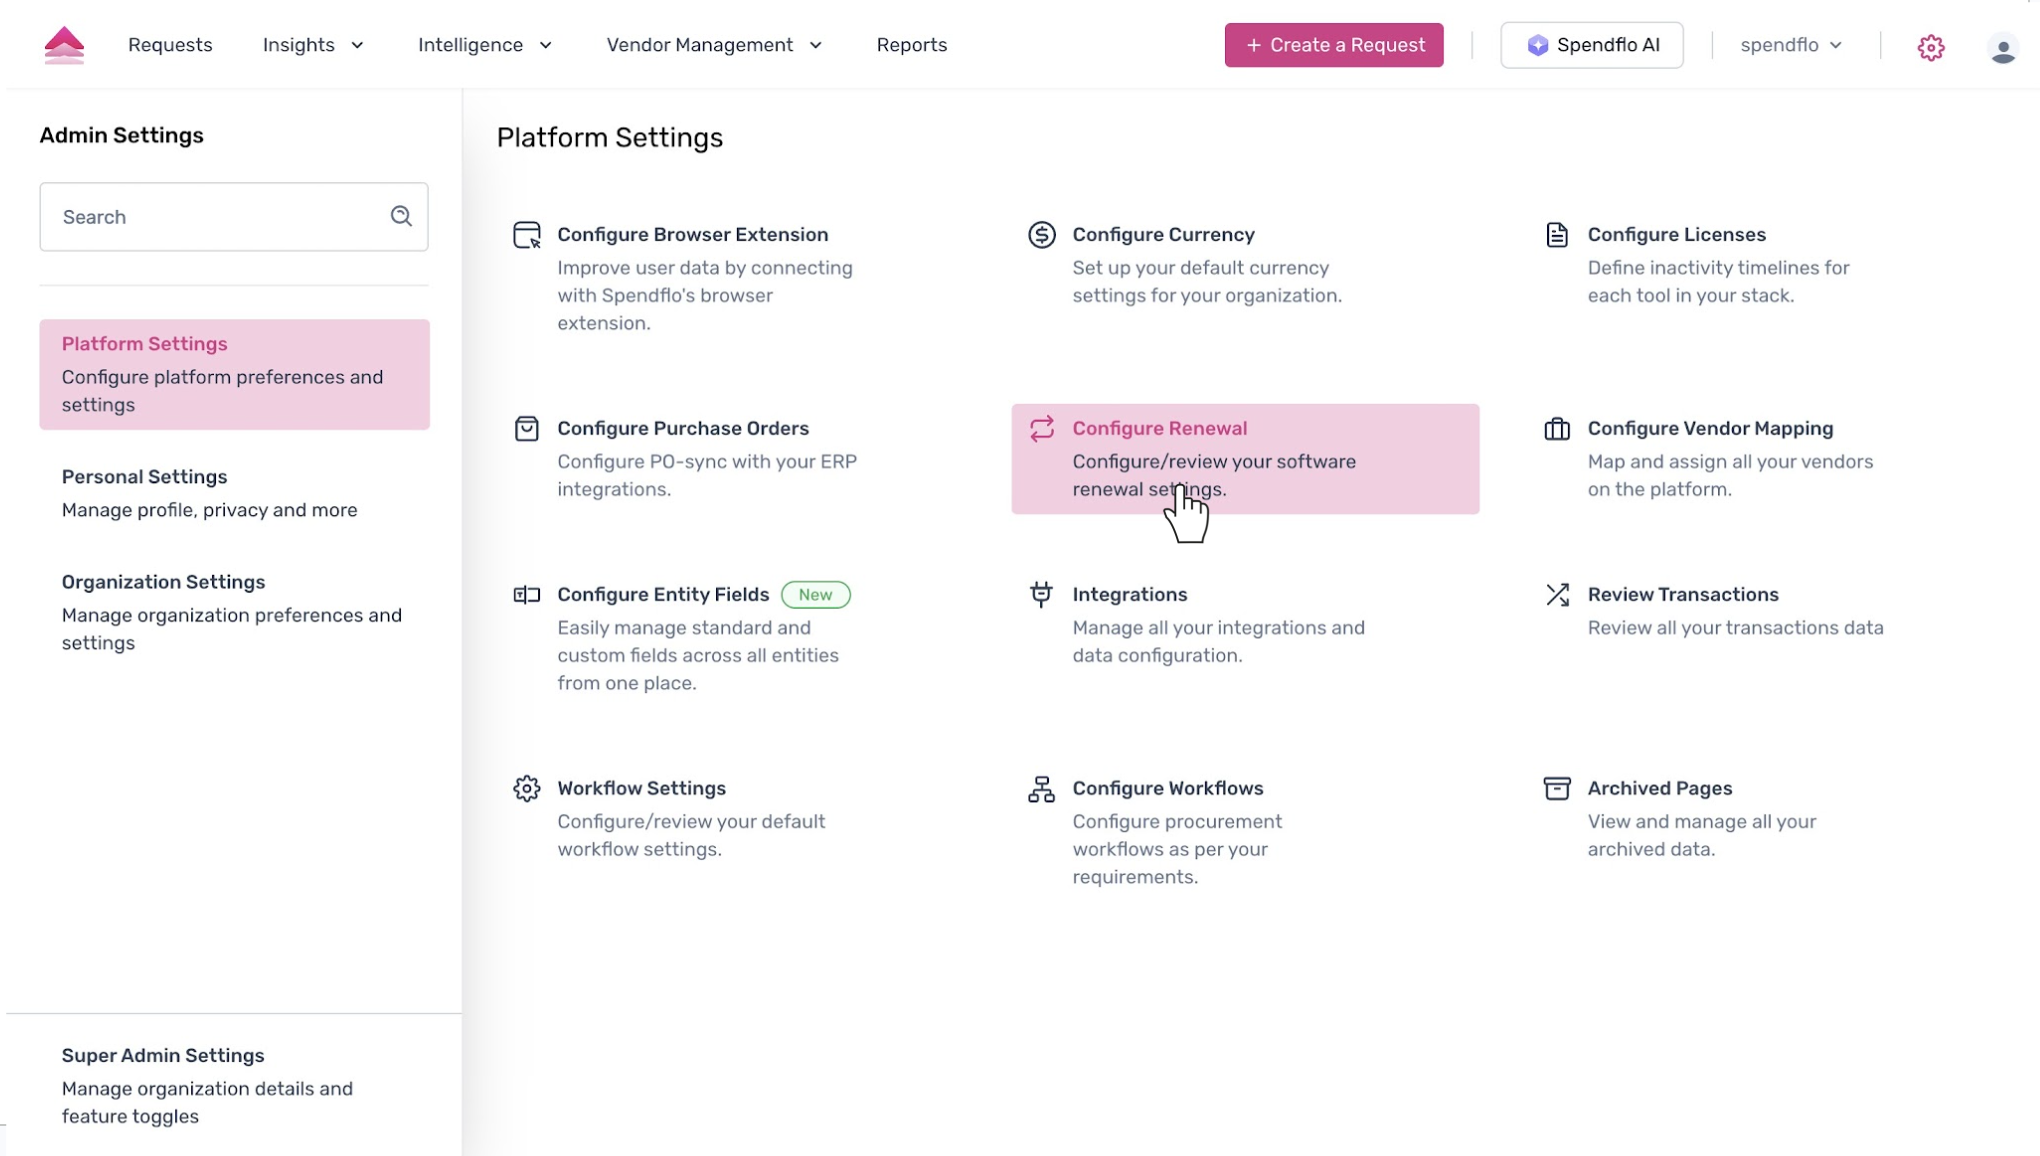Click the Review Transactions shuffle icon

1557,595
